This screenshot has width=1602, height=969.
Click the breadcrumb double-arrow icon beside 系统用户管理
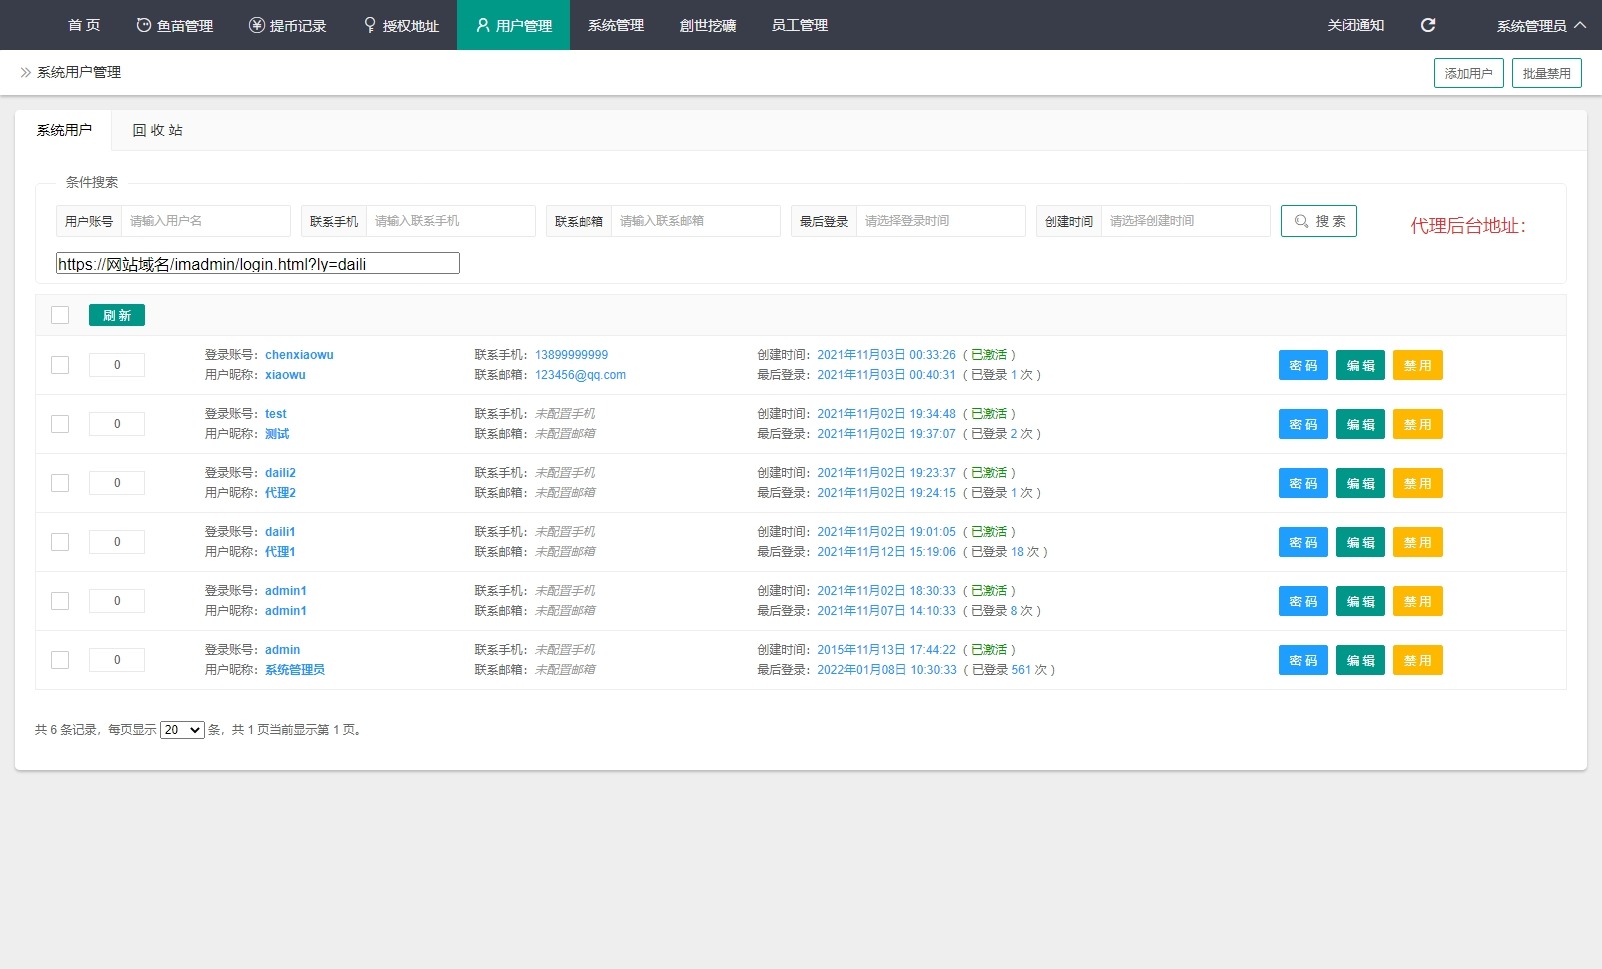[x=25, y=72]
